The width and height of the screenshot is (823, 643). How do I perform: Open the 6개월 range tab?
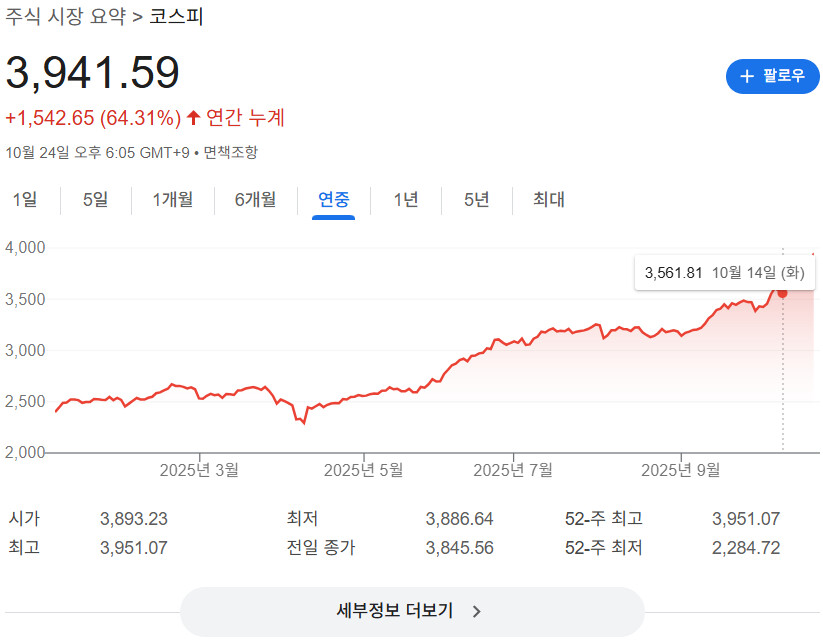click(x=255, y=199)
